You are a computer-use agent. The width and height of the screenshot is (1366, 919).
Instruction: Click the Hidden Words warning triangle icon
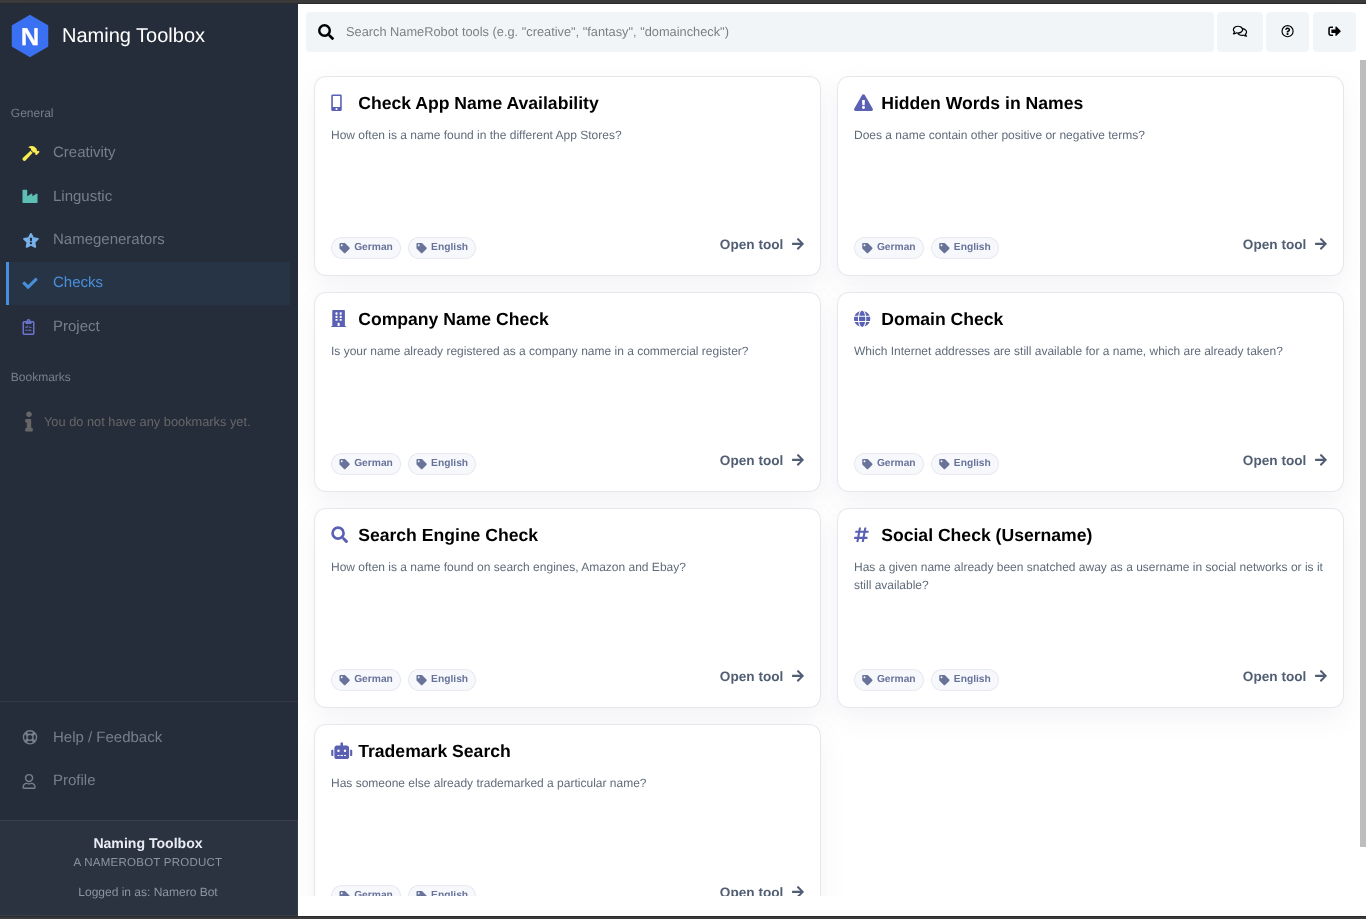coord(862,103)
